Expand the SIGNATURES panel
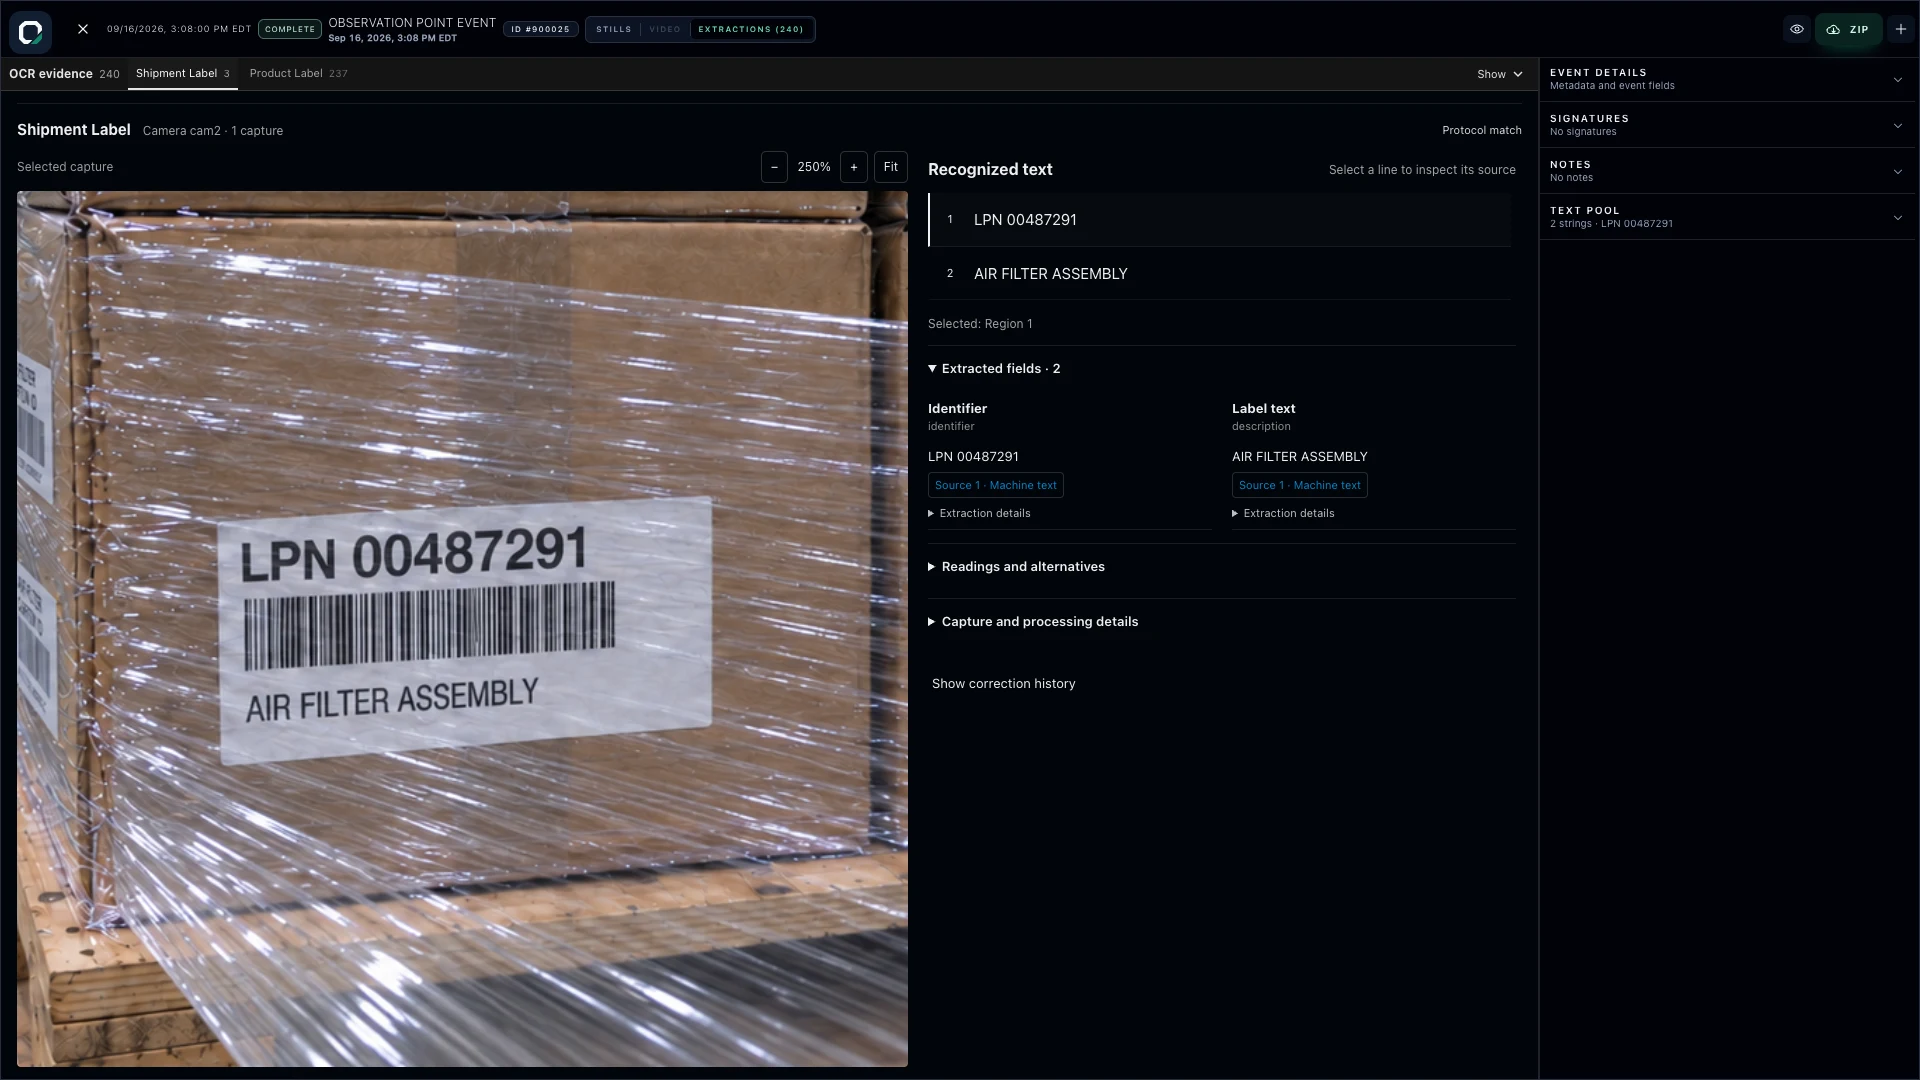This screenshot has width=1920, height=1080. click(1727, 125)
